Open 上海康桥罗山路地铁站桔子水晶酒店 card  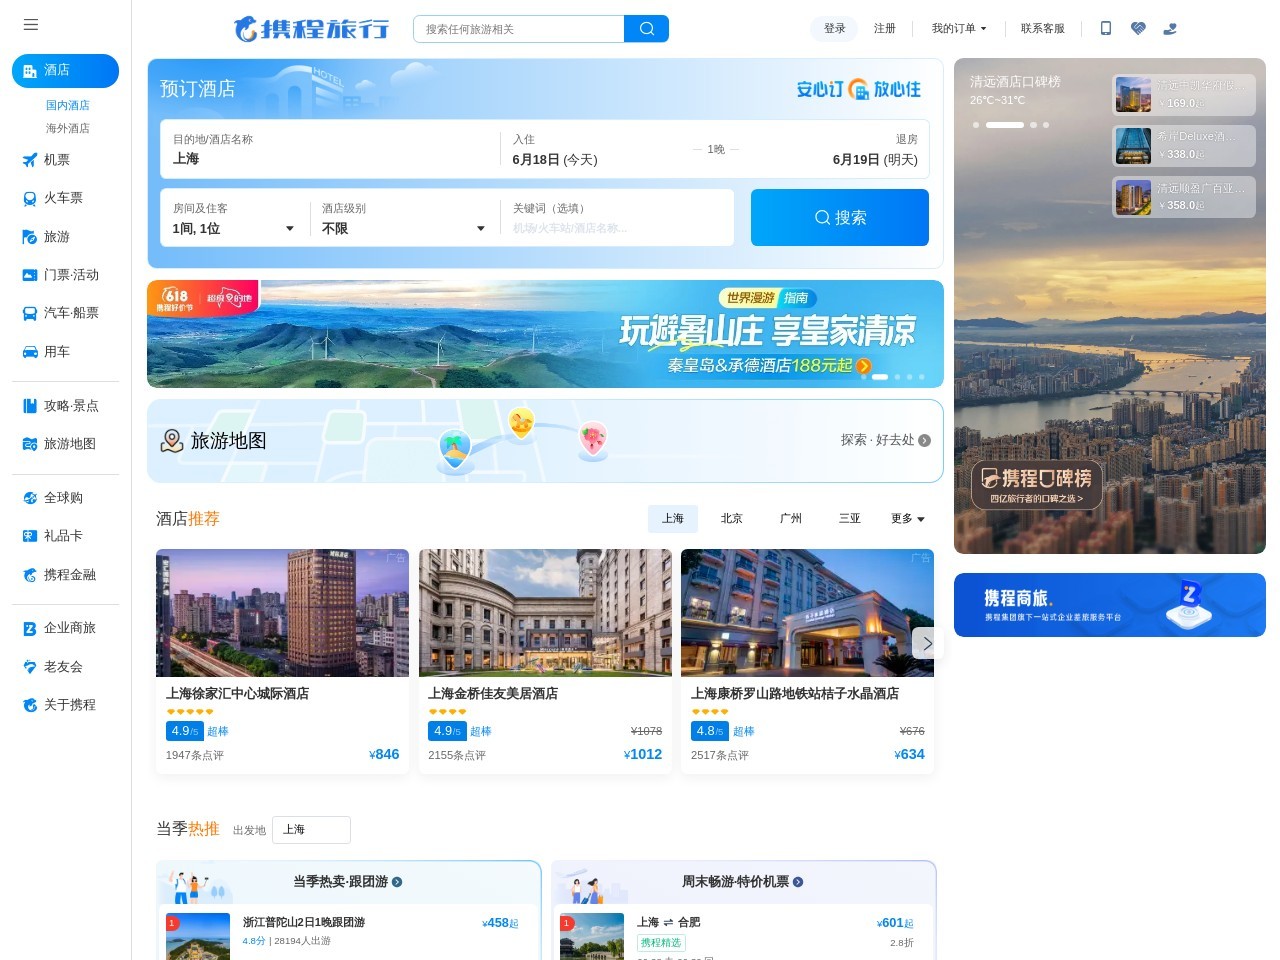coord(808,661)
